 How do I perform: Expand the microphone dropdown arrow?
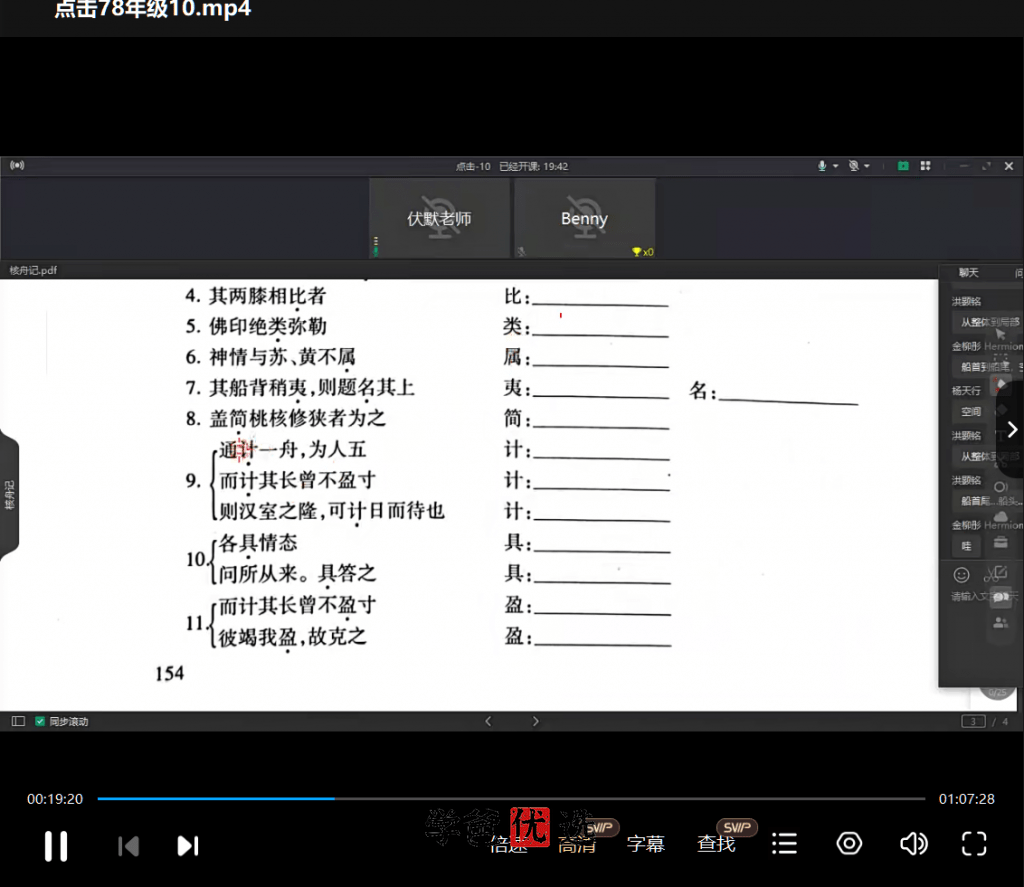click(x=835, y=167)
